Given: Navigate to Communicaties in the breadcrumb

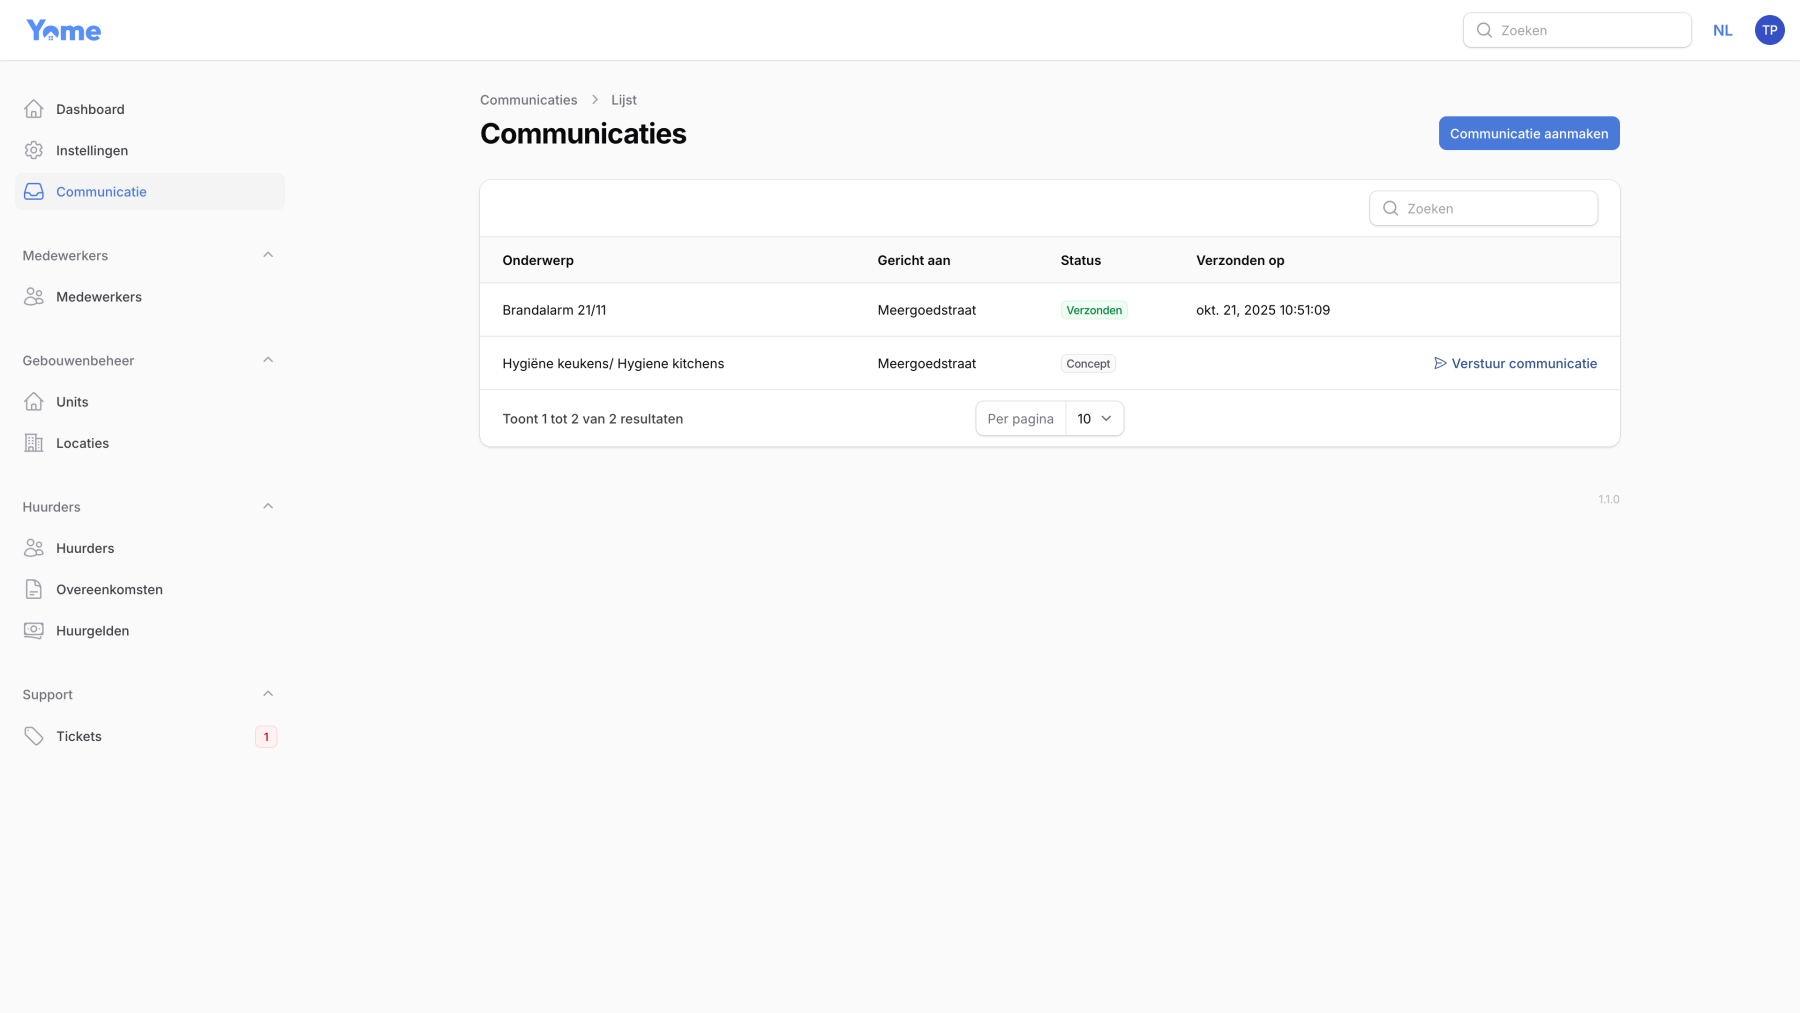Looking at the screenshot, I should click(528, 99).
